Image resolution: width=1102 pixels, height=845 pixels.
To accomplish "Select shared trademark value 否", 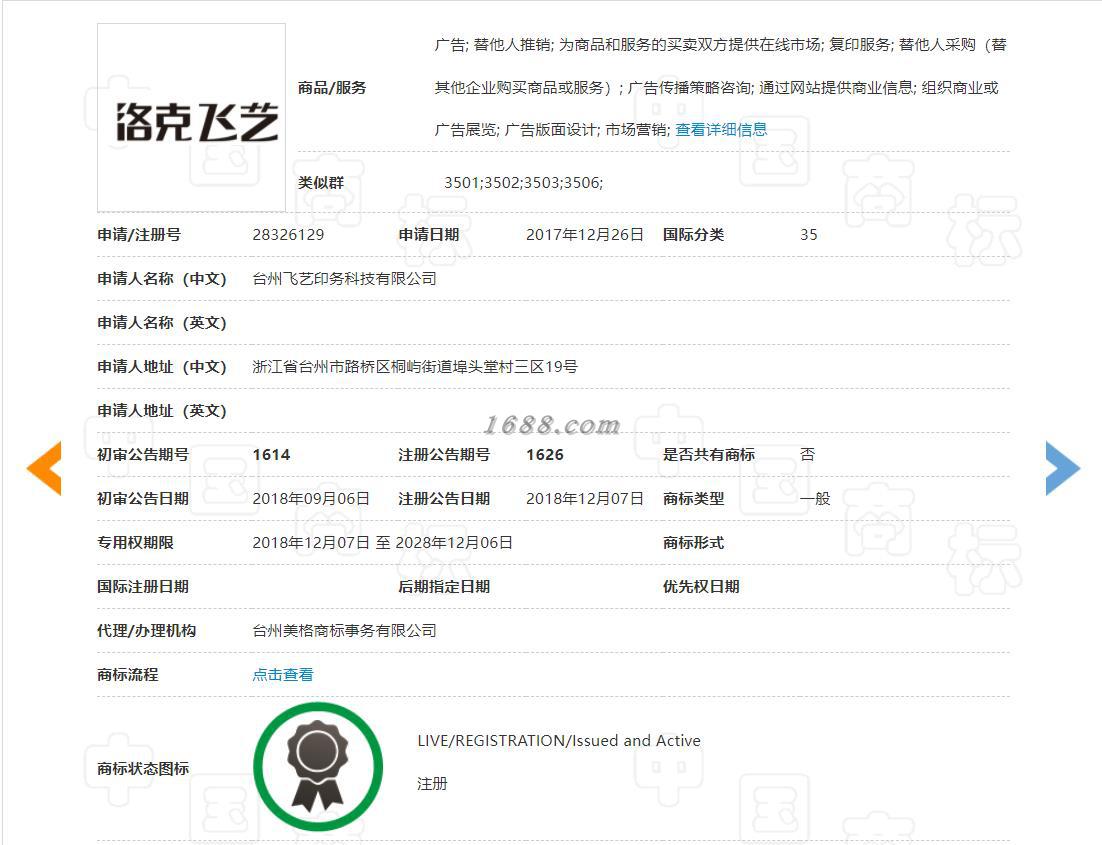I will click(x=808, y=455).
